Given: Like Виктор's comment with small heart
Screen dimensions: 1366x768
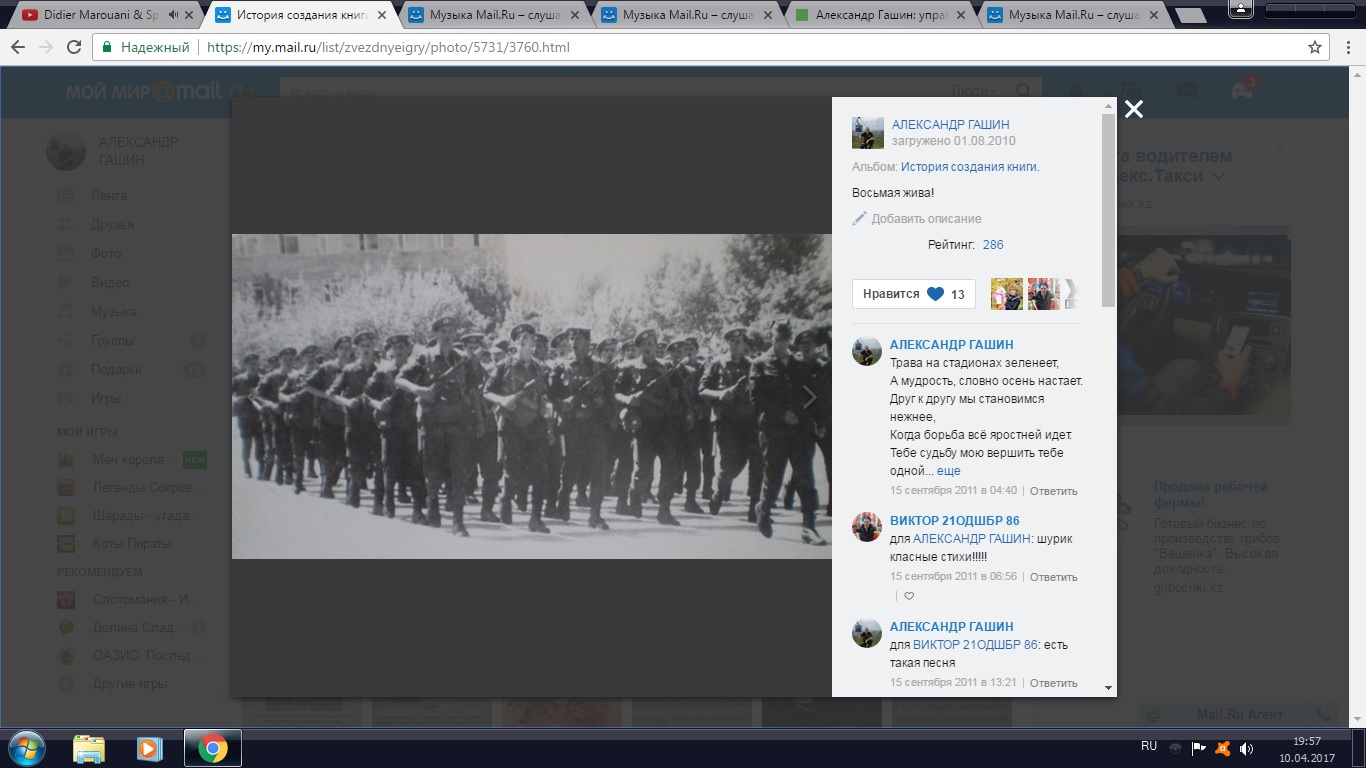Looking at the screenshot, I should 909,596.
